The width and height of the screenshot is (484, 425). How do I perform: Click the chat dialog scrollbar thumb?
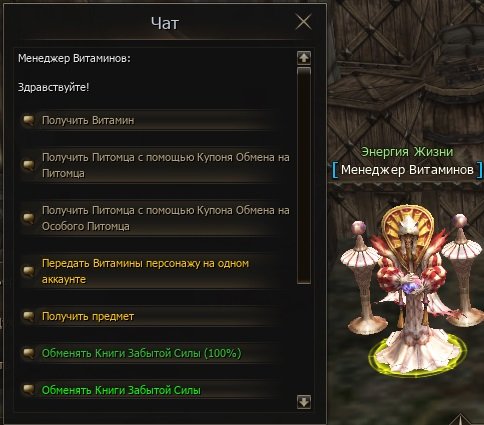coord(304,176)
